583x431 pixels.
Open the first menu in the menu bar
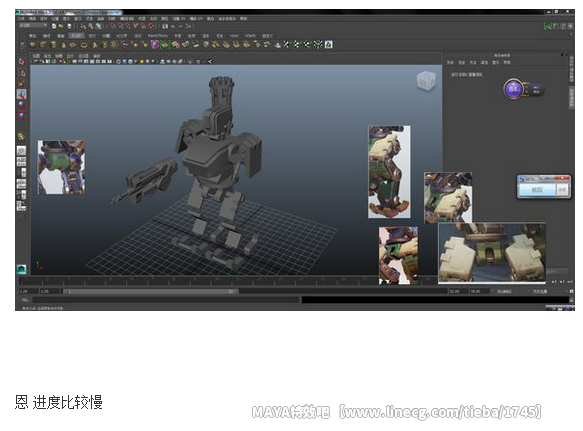point(21,18)
